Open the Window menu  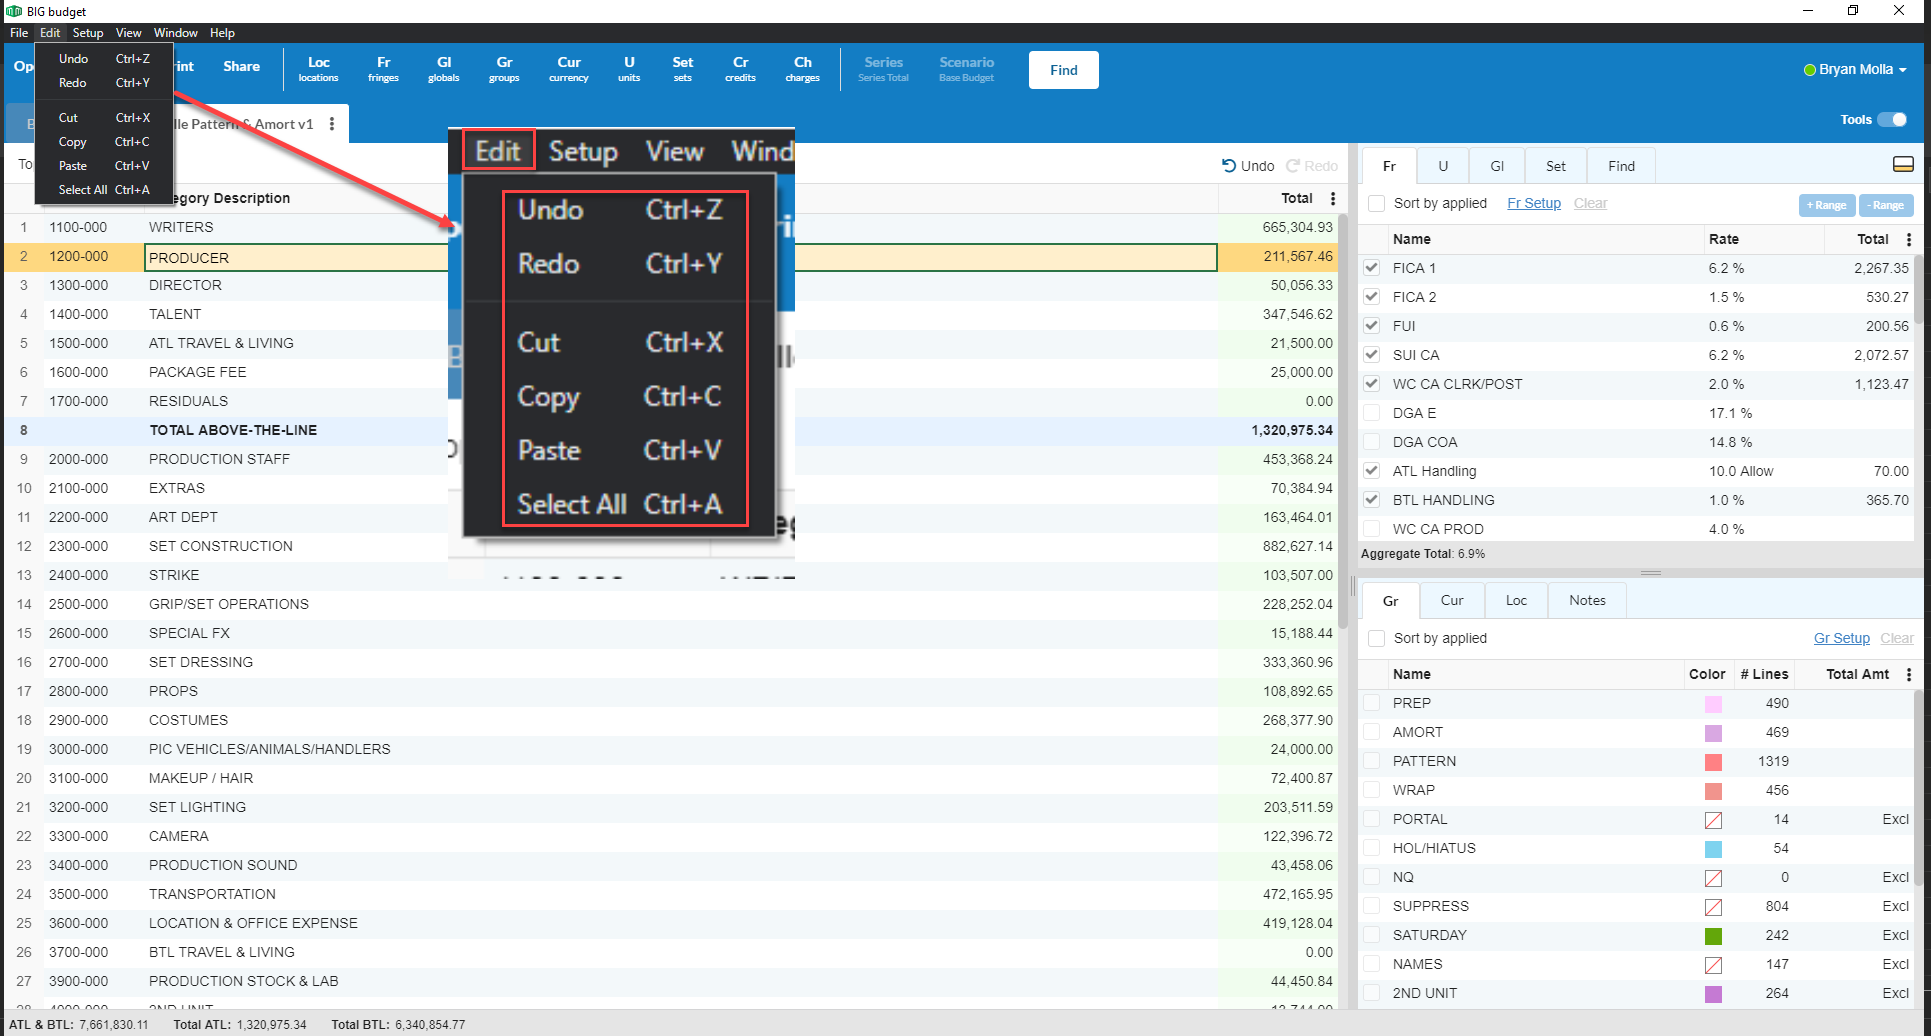click(x=176, y=33)
